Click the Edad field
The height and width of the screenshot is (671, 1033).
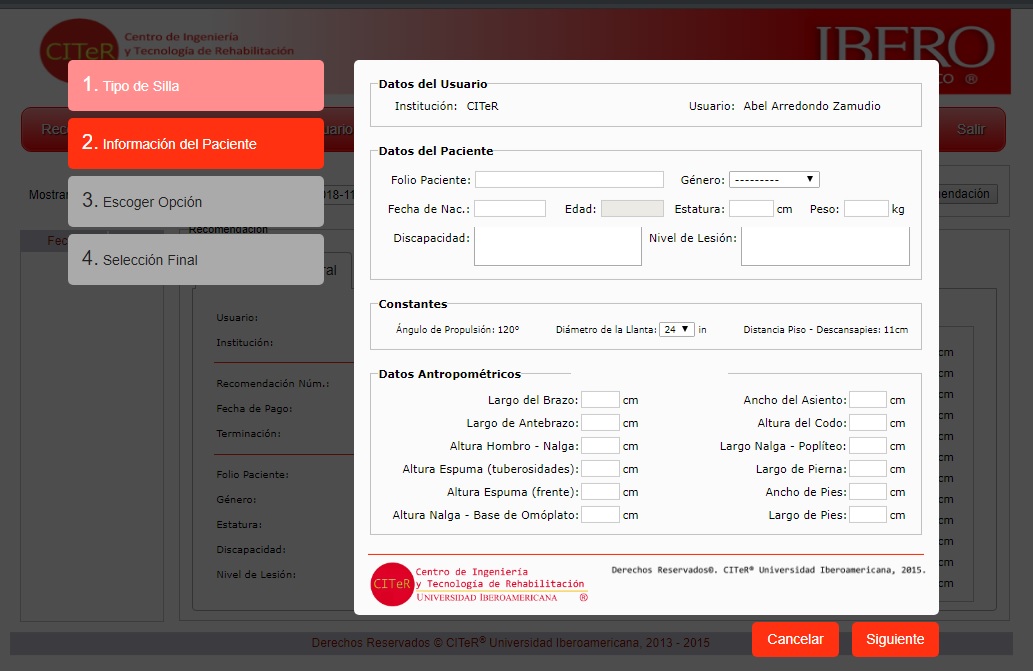coord(632,209)
